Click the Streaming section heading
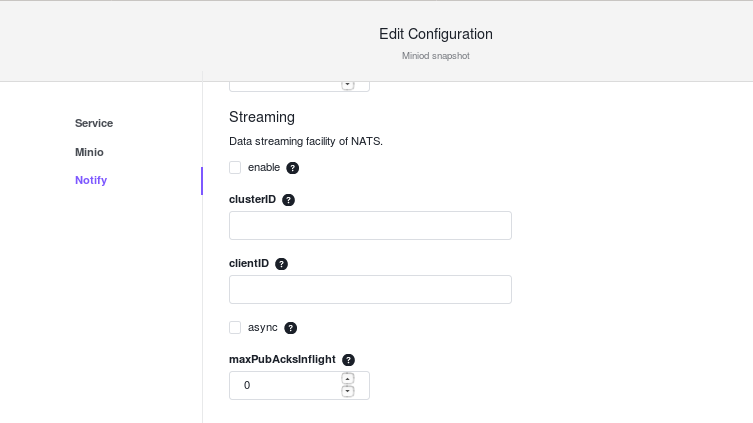The image size is (753, 423). (262, 117)
